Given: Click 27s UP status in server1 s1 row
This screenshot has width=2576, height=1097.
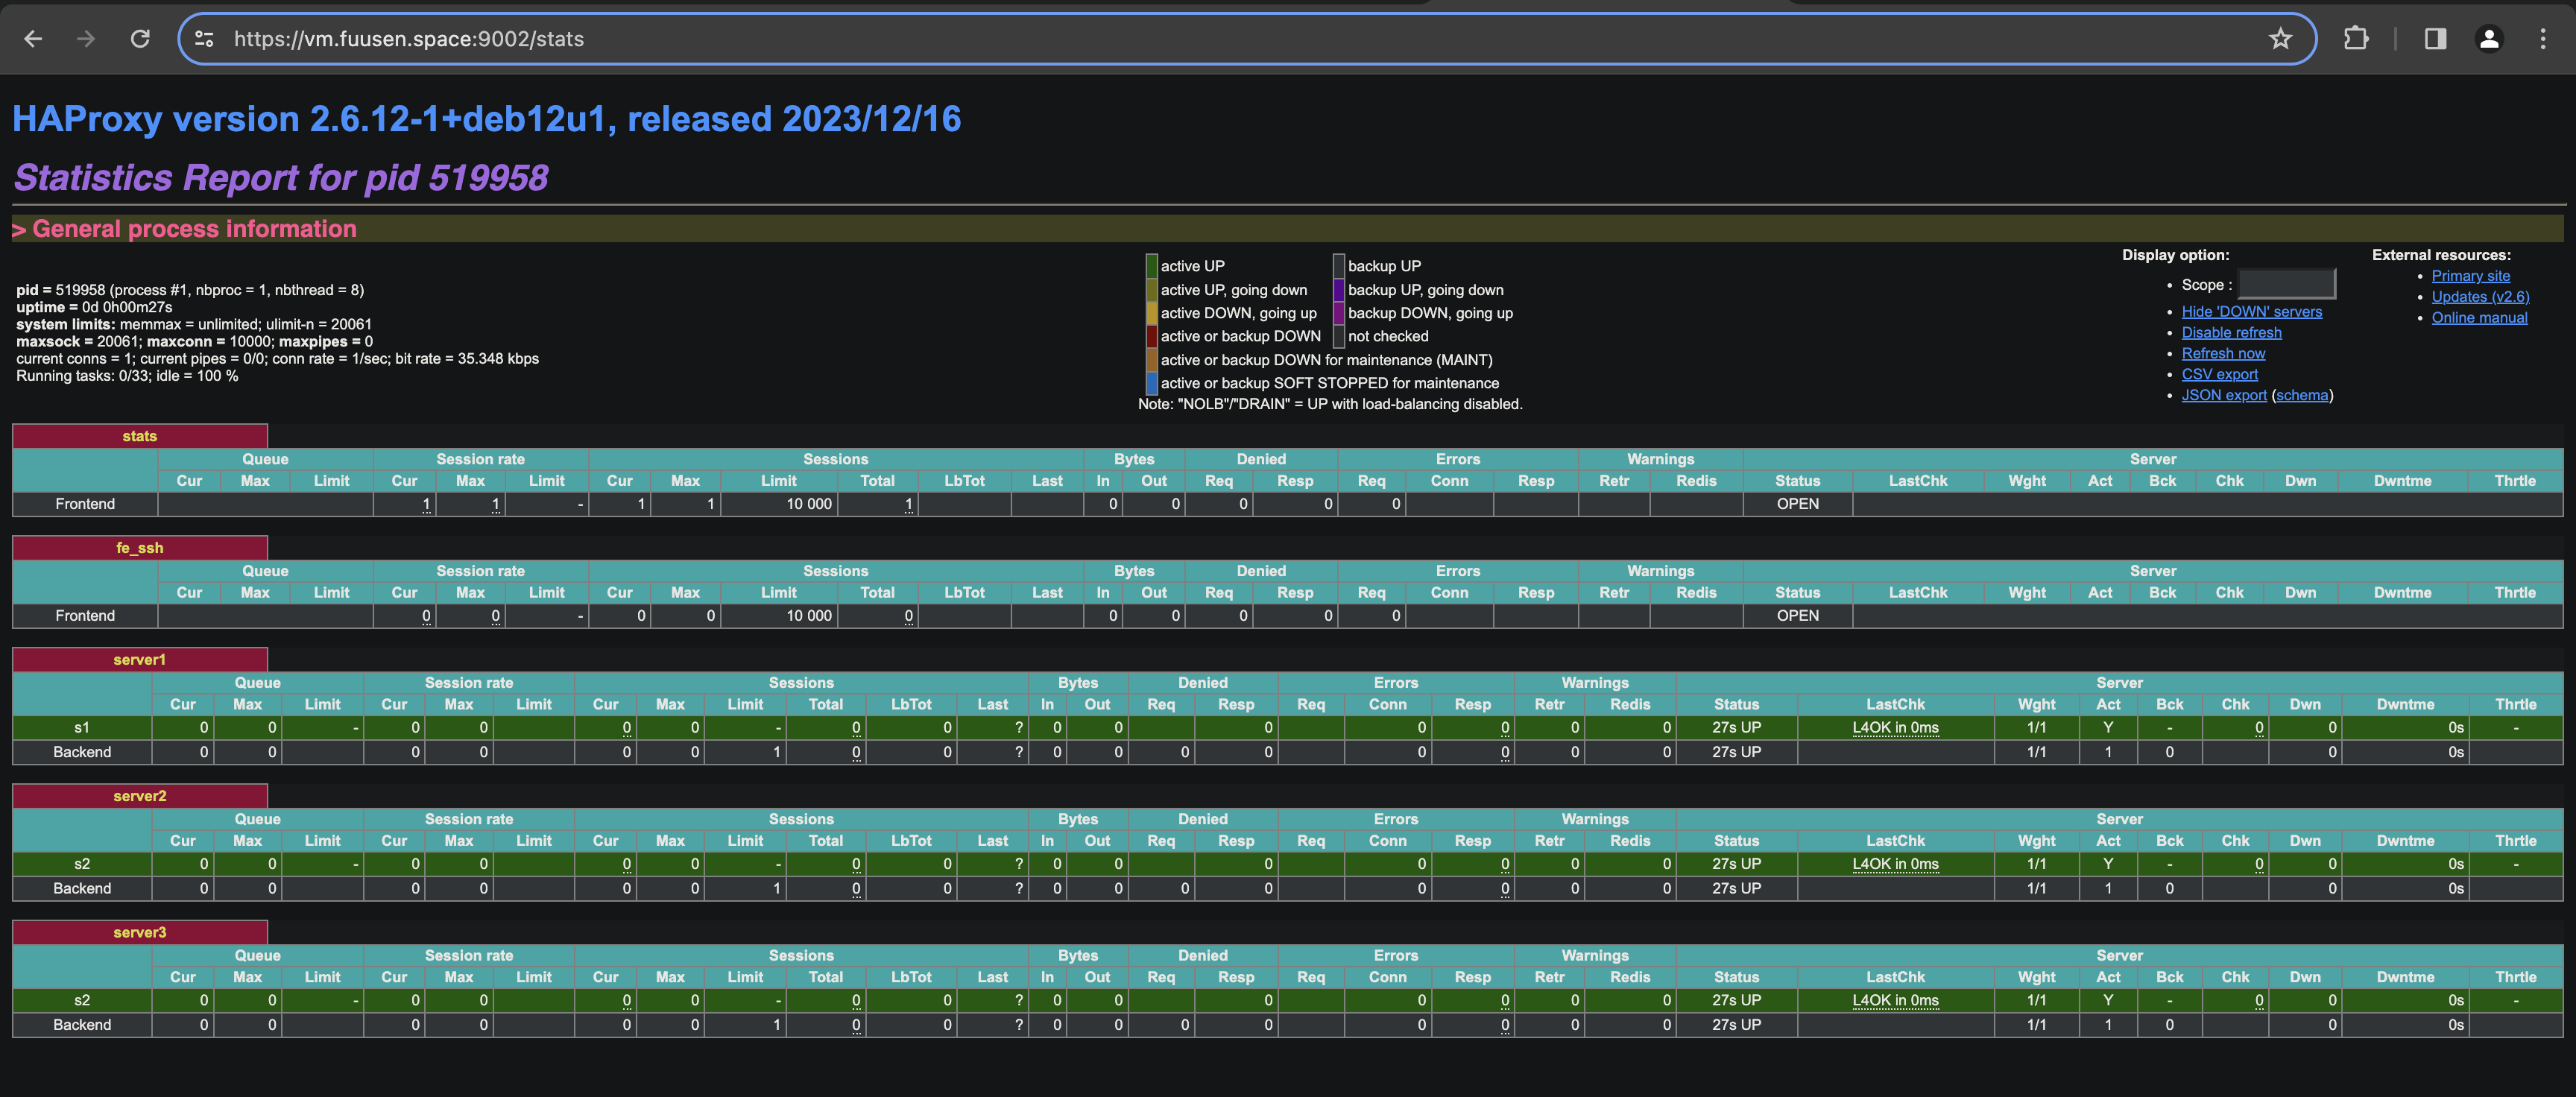Looking at the screenshot, I should (x=1736, y=728).
